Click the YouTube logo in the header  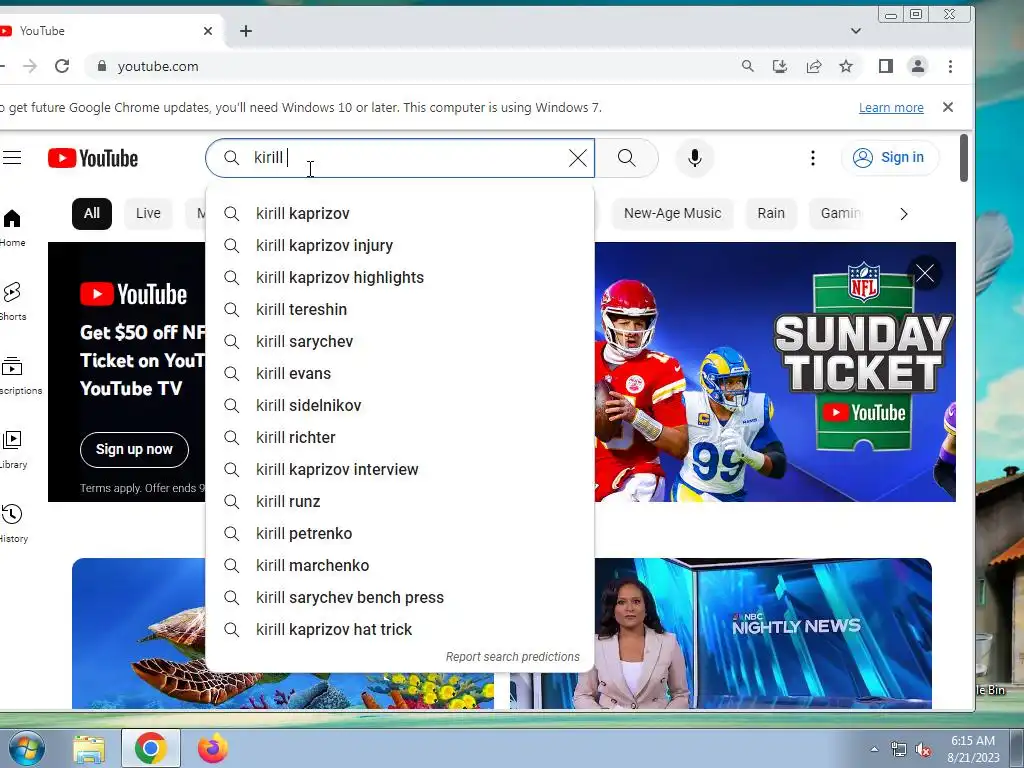click(93, 158)
